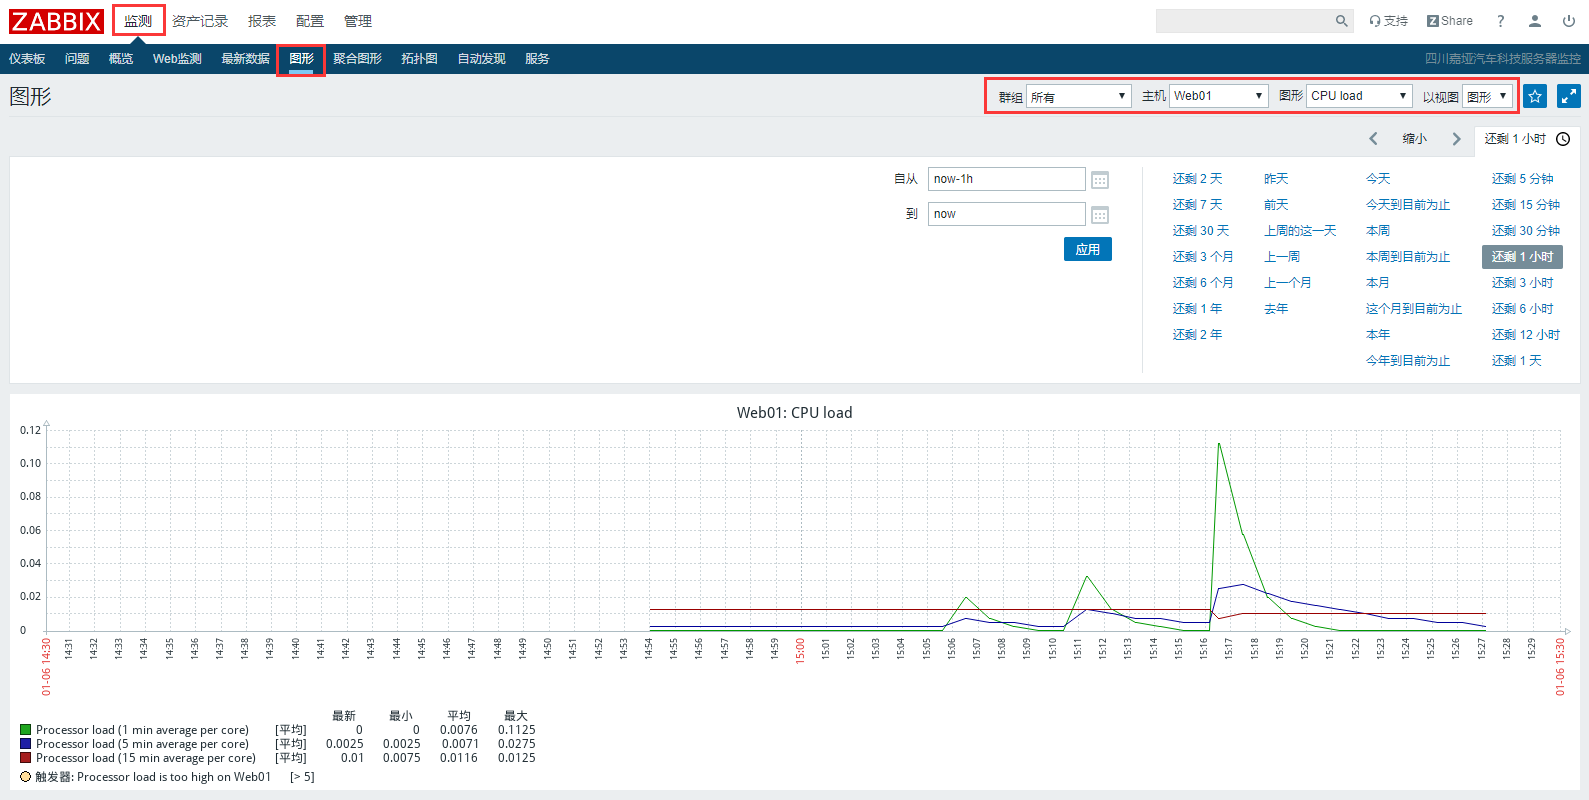This screenshot has width=1589, height=800.
Task: Click the logout power icon
Action: pyautogui.click(x=1569, y=21)
